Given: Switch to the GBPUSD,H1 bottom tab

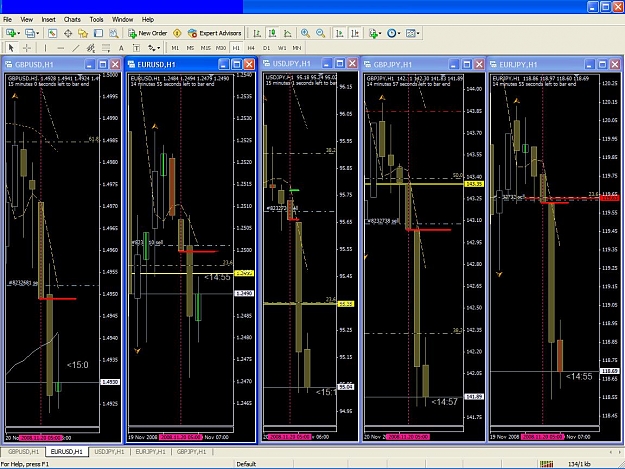Looking at the screenshot, I should [23, 451].
